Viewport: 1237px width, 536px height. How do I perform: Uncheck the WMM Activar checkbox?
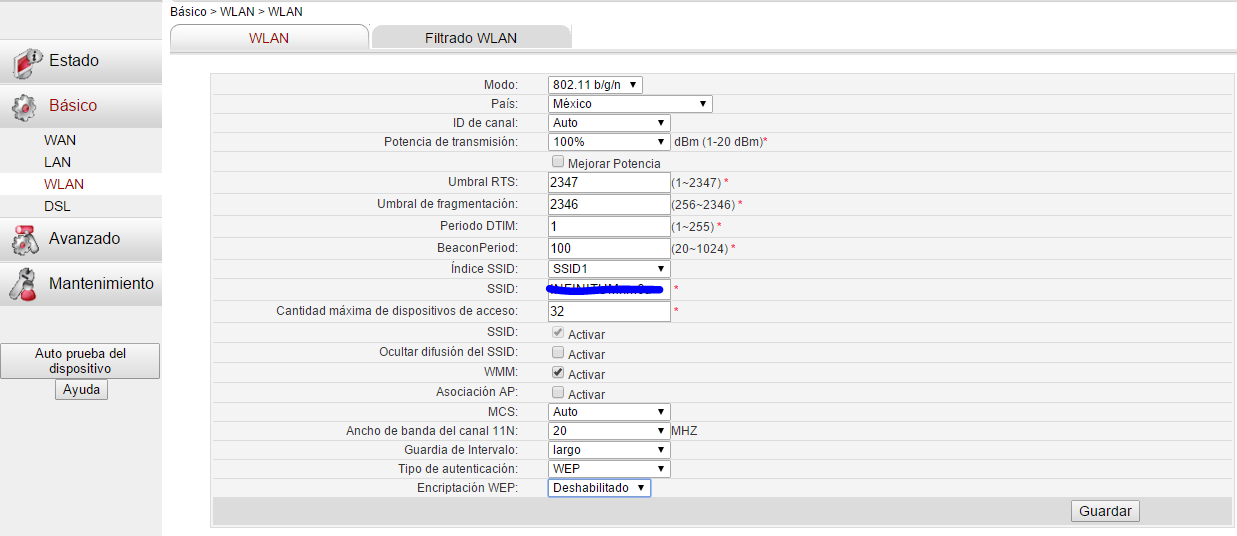click(558, 373)
